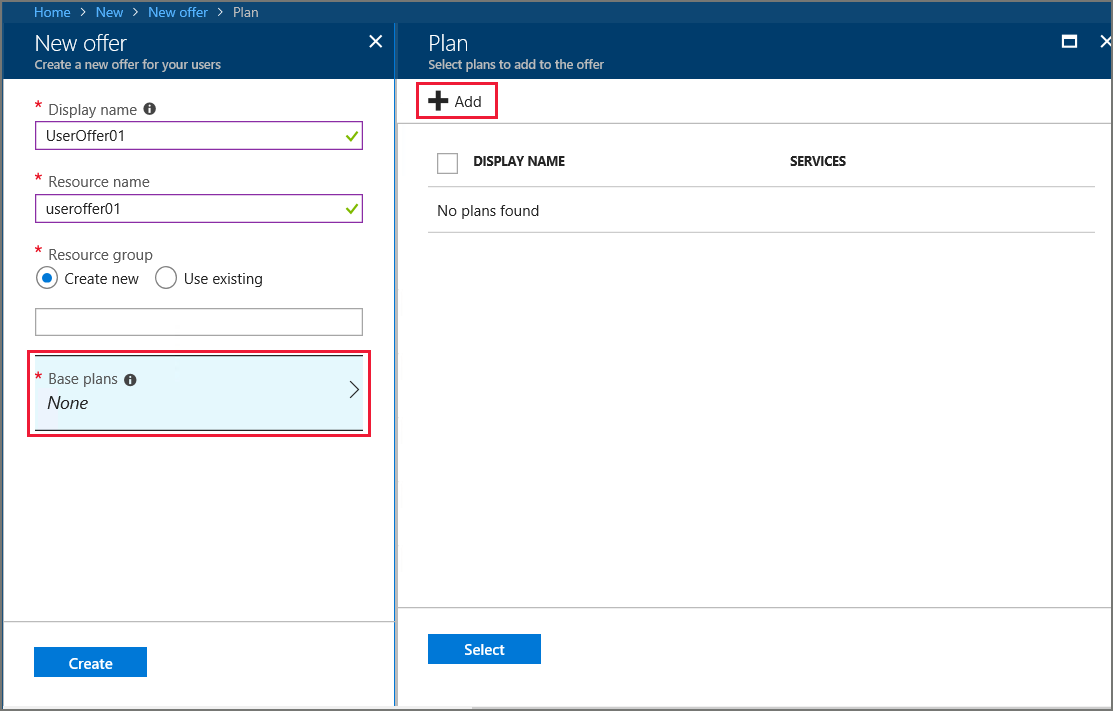Open the Home breadcrumb link
Image resolution: width=1113 pixels, height=711 pixels.
pos(52,12)
